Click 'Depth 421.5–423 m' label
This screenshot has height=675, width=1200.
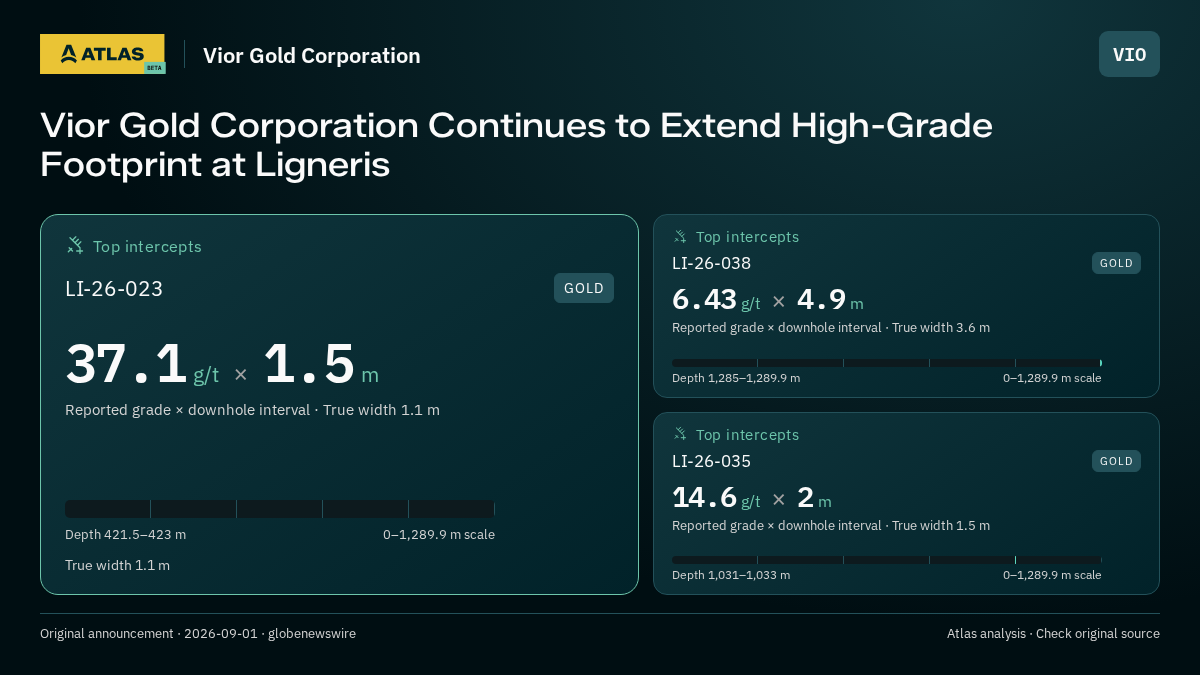click(125, 535)
